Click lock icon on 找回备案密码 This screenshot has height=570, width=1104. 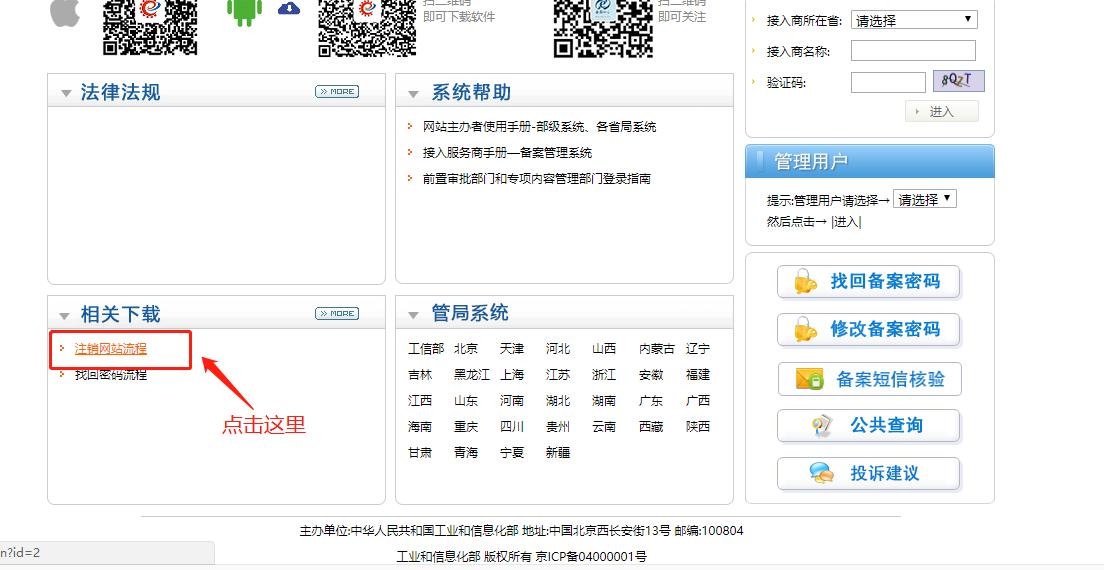point(804,281)
